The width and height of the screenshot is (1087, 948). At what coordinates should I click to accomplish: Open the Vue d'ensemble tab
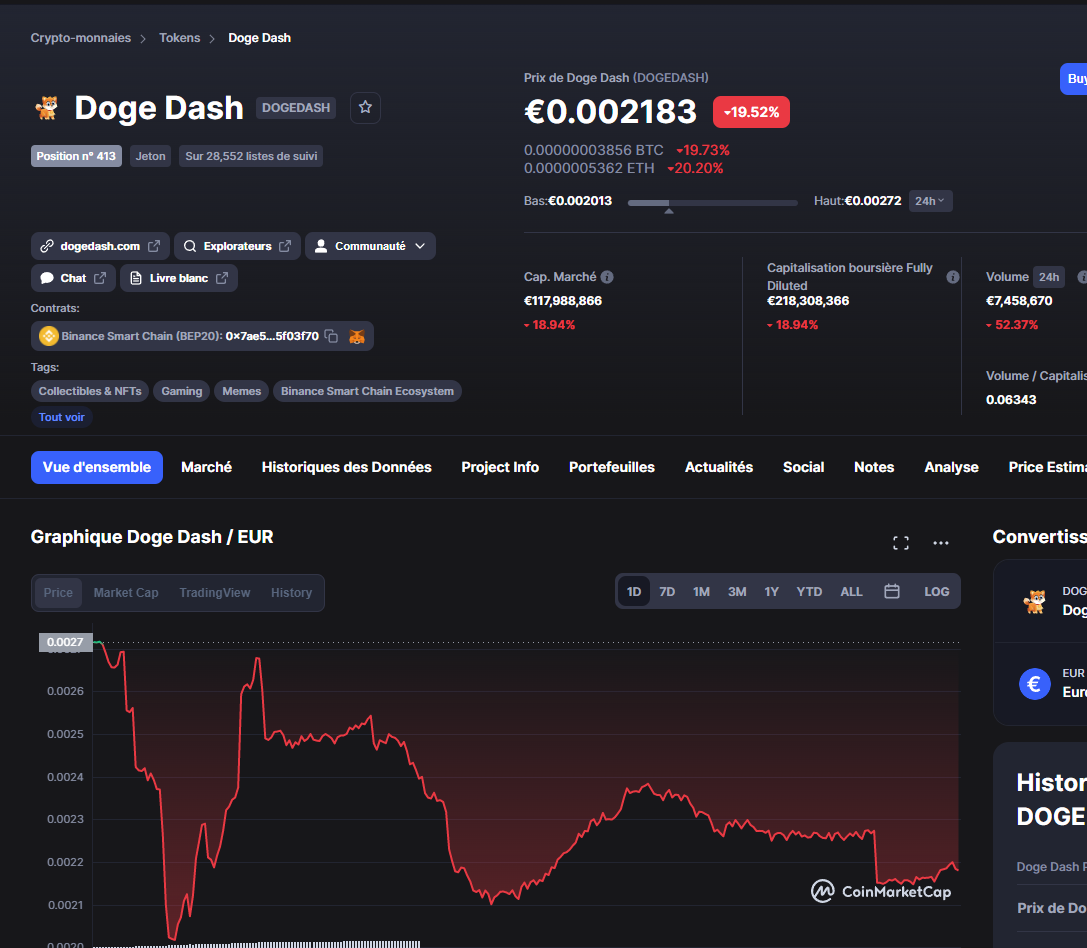click(x=97, y=467)
